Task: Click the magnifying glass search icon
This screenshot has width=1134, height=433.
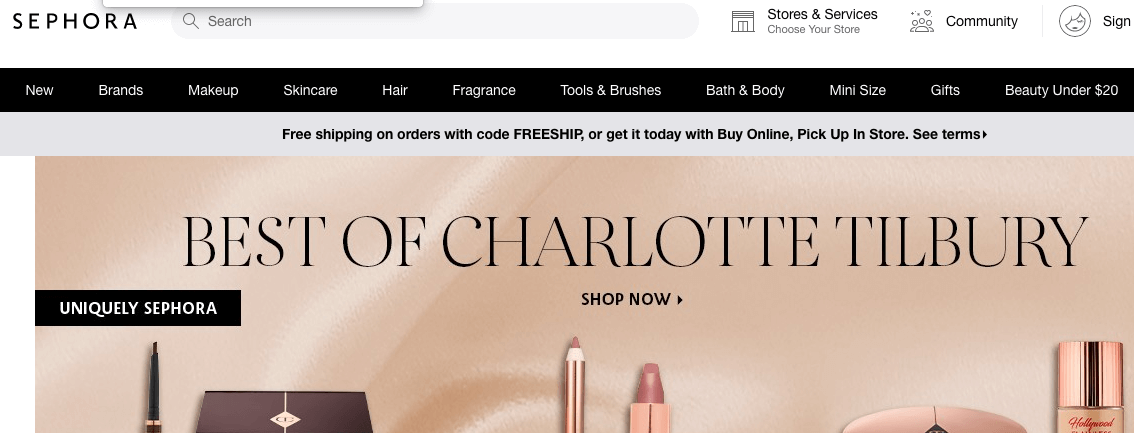Action: pos(191,21)
